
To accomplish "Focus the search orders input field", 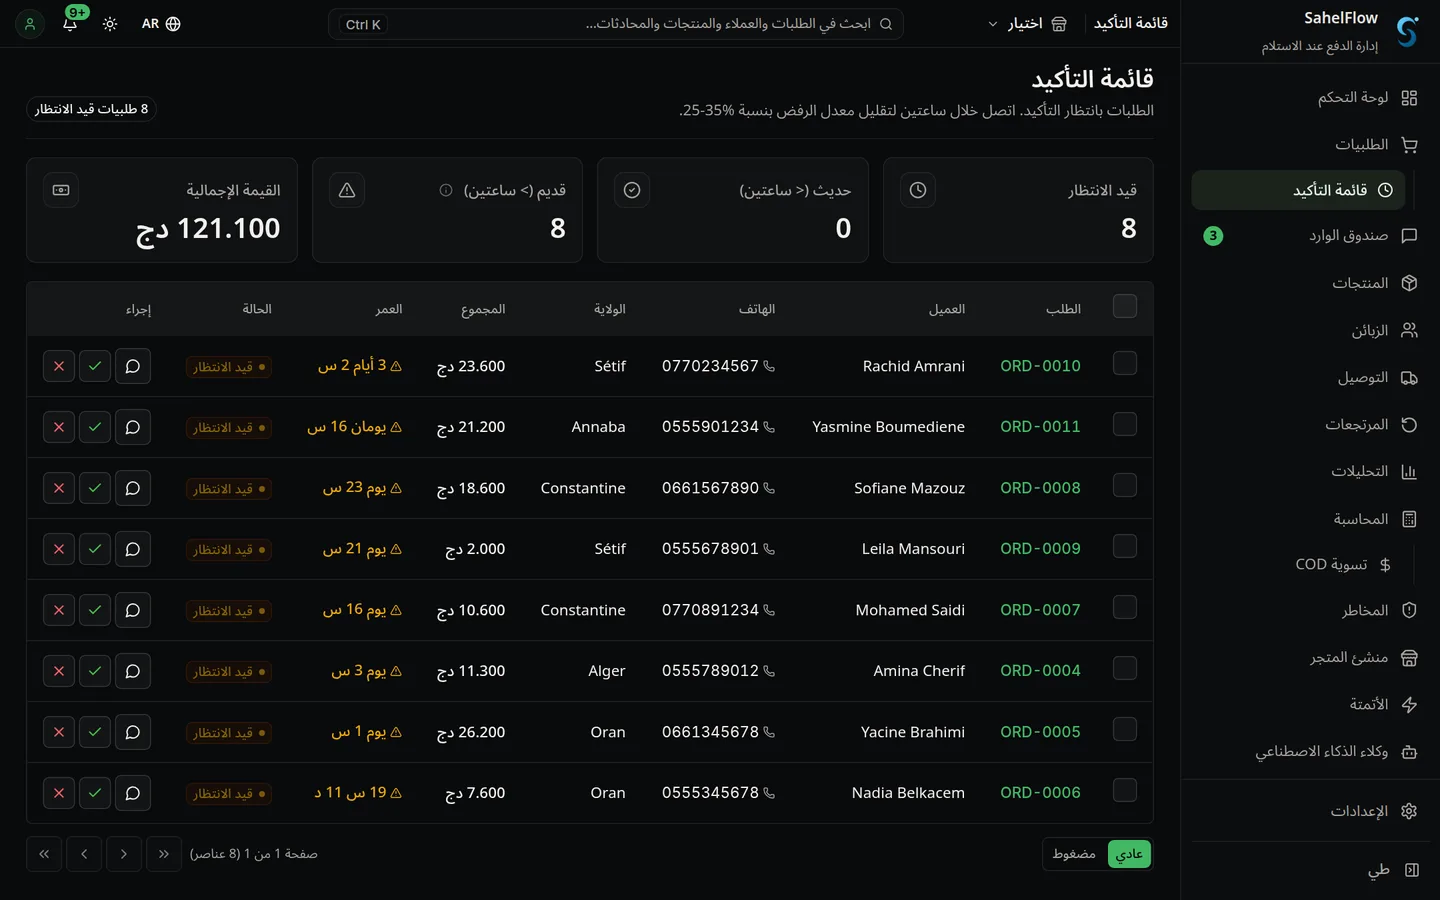I will (x=616, y=24).
